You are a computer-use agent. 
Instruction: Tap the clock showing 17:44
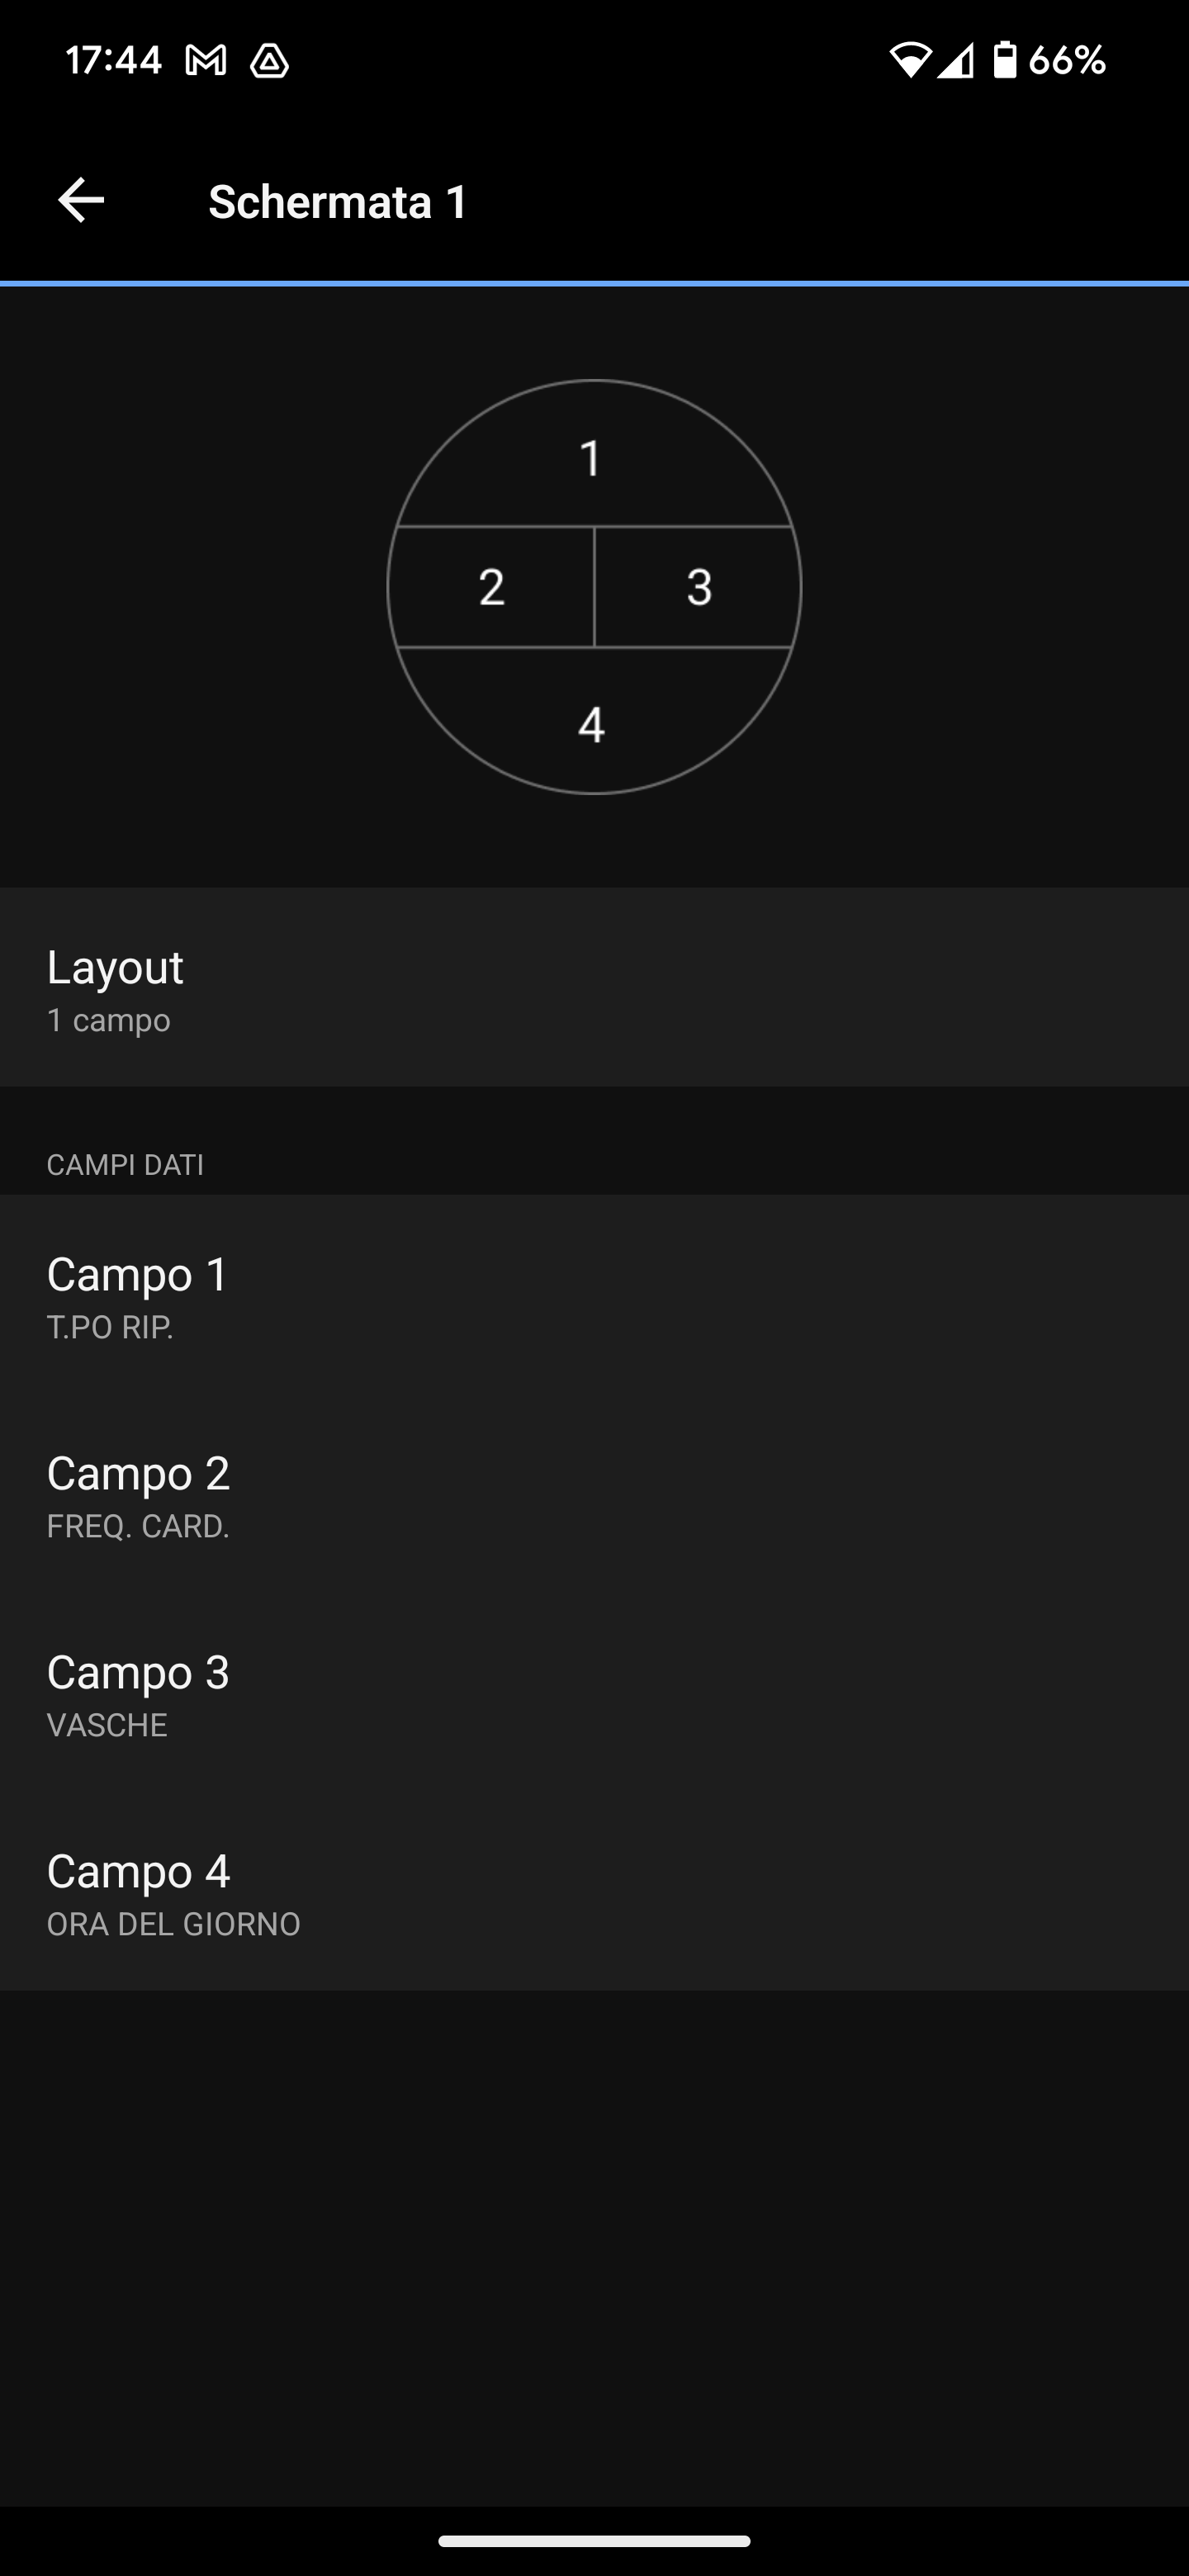113,61
